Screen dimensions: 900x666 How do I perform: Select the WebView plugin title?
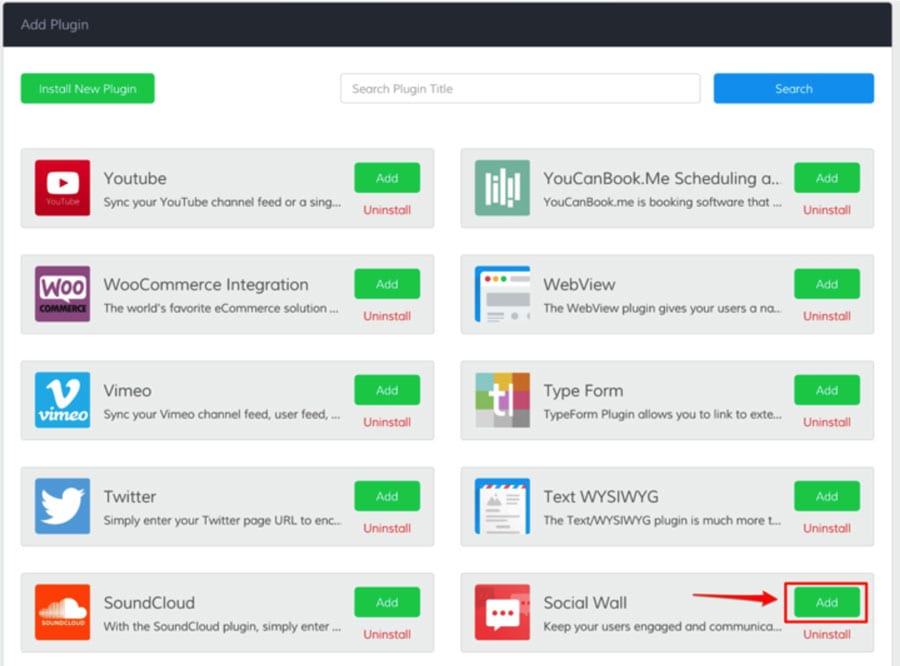(x=579, y=285)
